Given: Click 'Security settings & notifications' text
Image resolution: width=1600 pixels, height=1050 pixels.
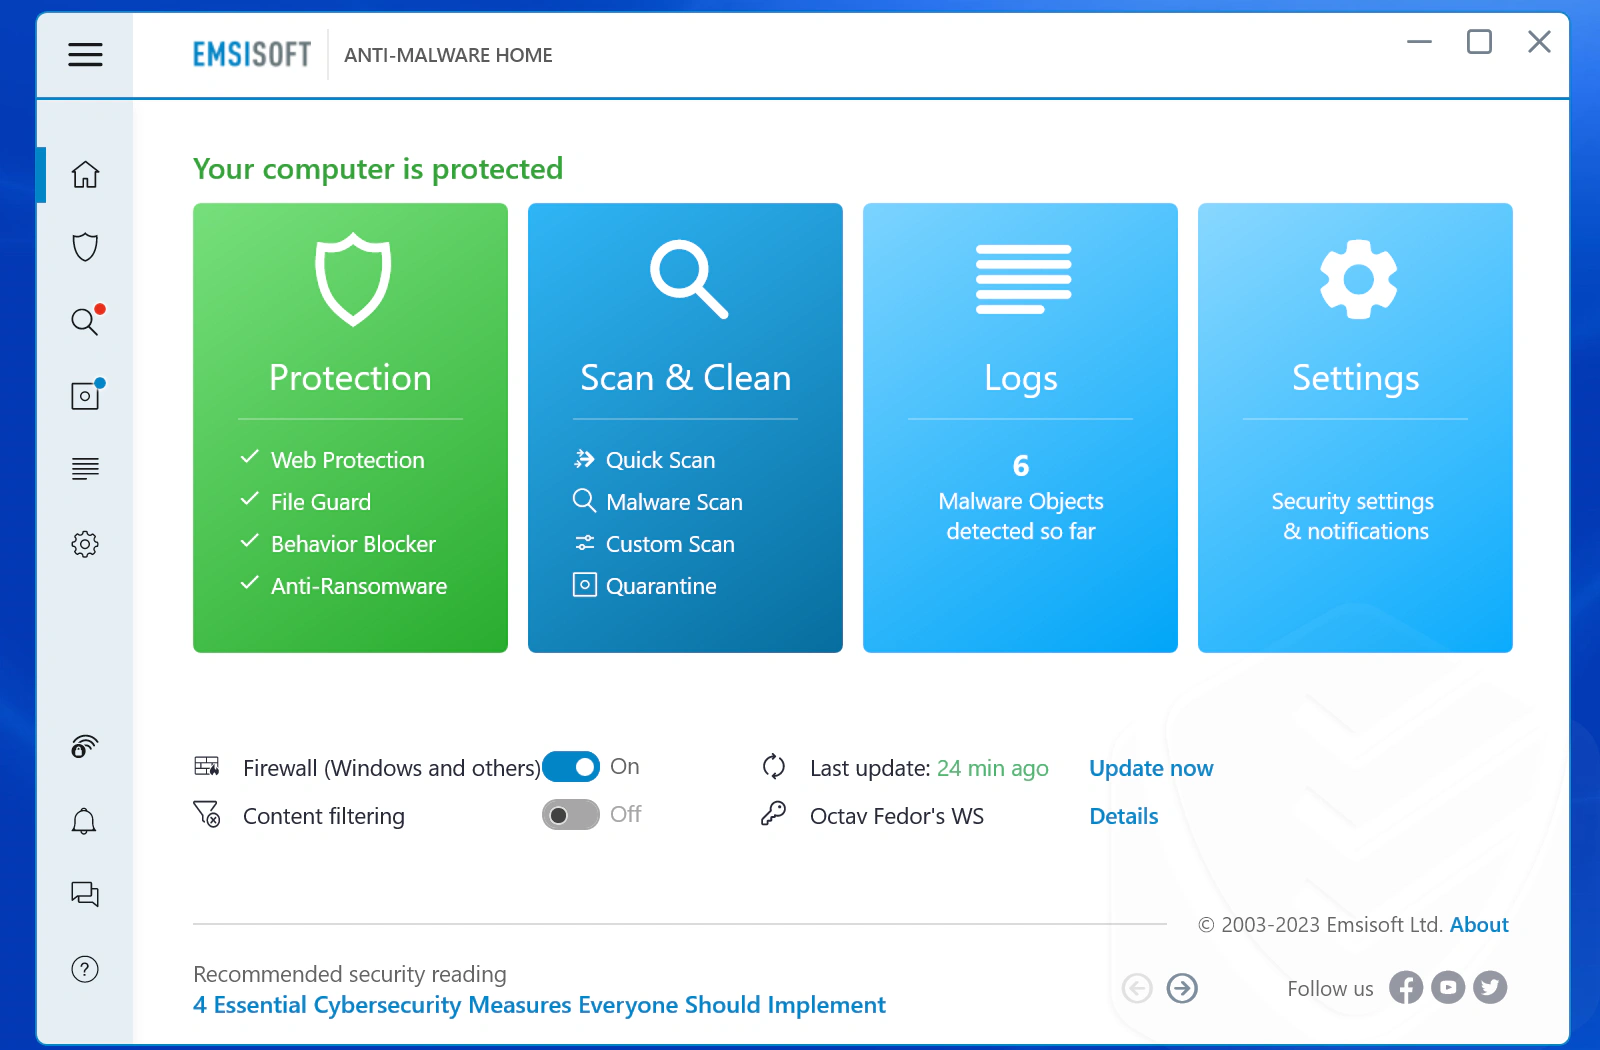Looking at the screenshot, I should click(1355, 516).
